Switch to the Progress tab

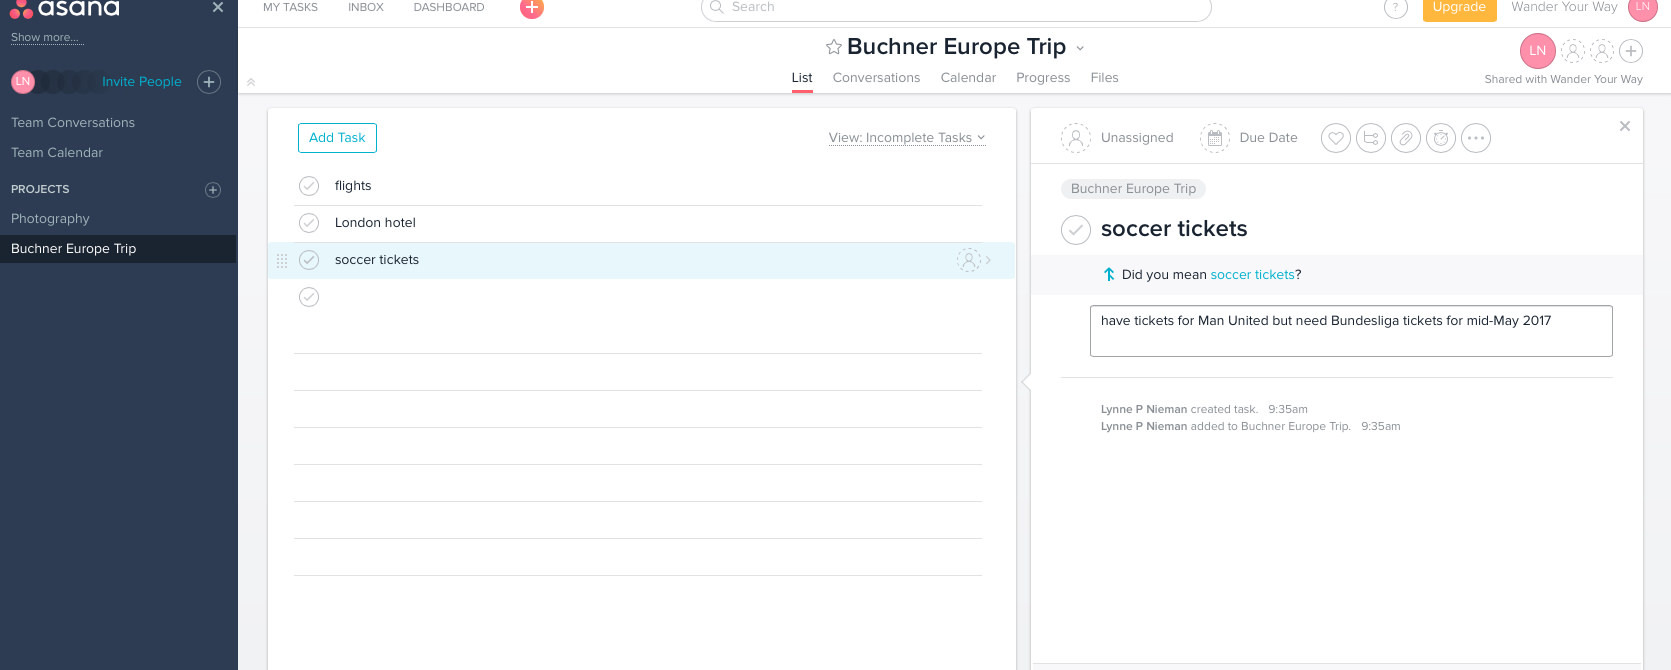pyautogui.click(x=1043, y=78)
